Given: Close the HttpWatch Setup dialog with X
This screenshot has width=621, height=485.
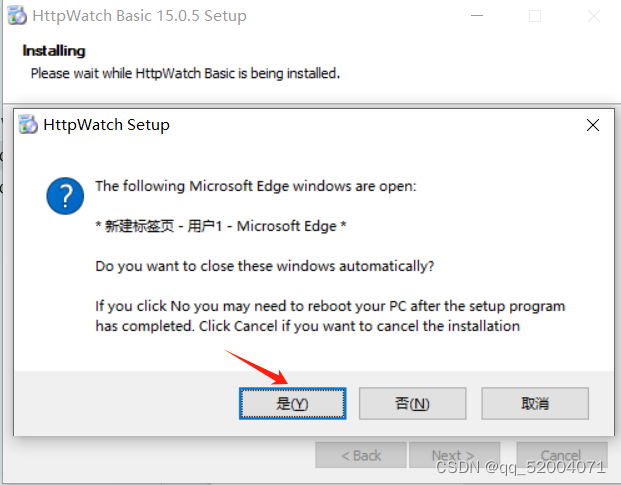Looking at the screenshot, I should (x=592, y=125).
